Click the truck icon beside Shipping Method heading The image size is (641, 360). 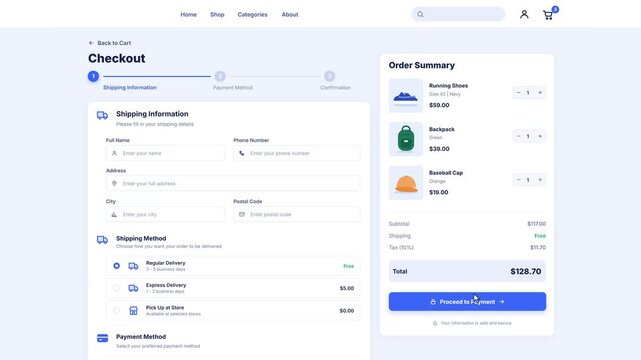102,239
